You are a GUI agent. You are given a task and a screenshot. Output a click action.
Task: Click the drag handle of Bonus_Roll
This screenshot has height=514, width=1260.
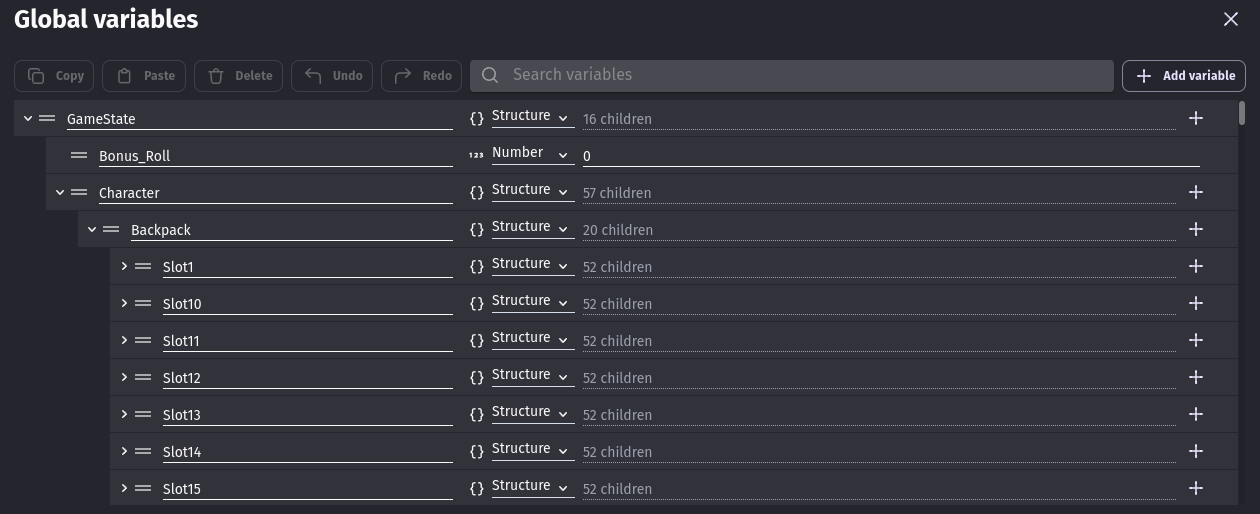click(79, 156)
